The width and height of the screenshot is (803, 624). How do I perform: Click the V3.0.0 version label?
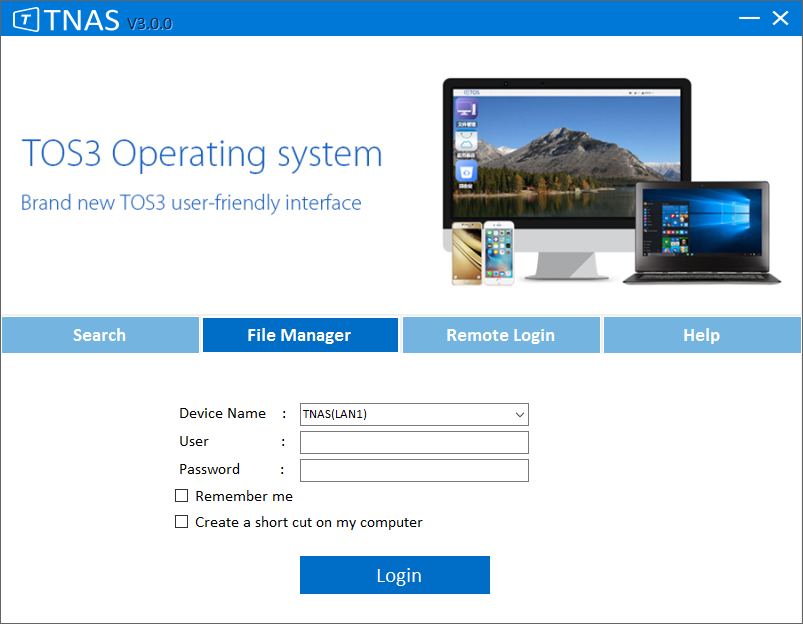click(150, 24)
